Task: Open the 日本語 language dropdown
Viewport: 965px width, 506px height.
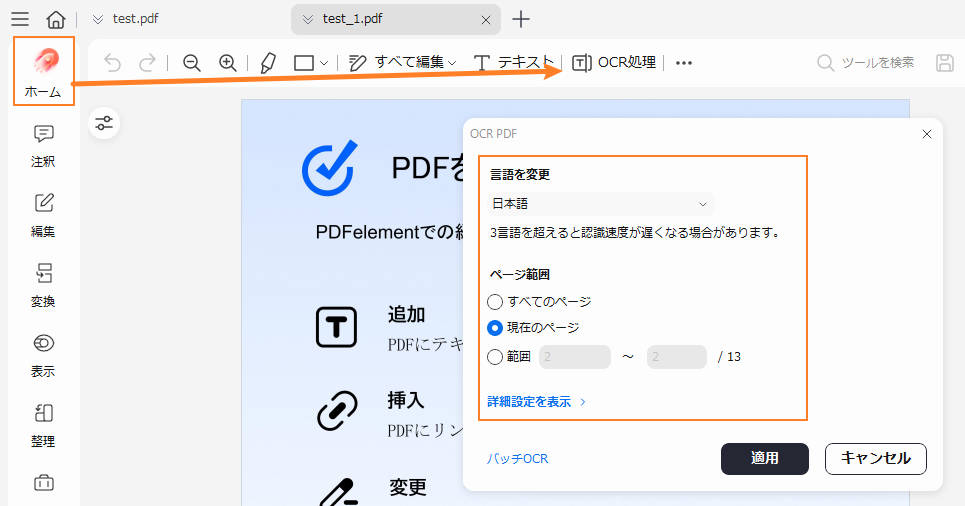Action: coord(601,204)
